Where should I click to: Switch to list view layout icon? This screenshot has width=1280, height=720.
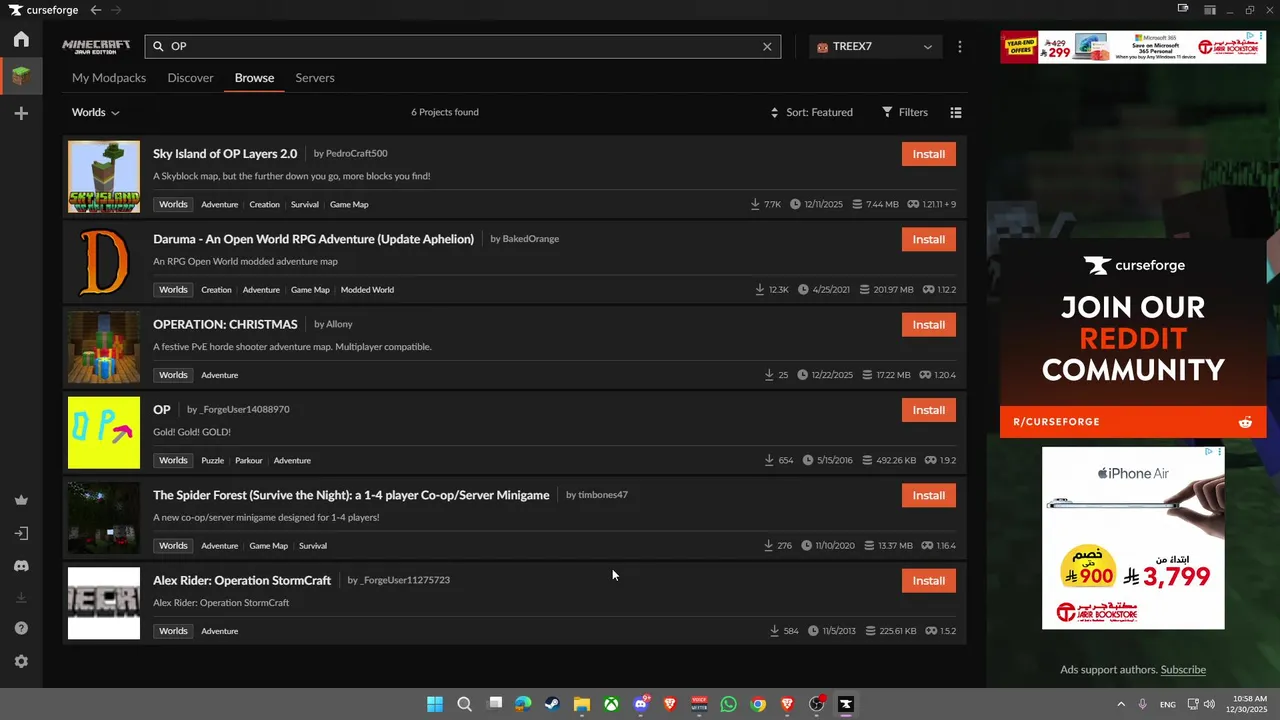tap(956, 113)
